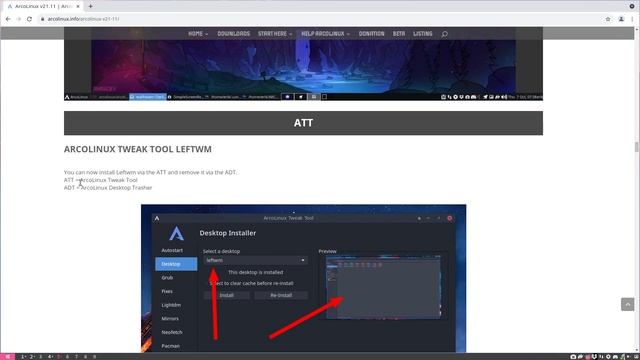Click the page vertical scrollbar thumb
This screenshot has height=360, width=640.
(x=637, y=147)
